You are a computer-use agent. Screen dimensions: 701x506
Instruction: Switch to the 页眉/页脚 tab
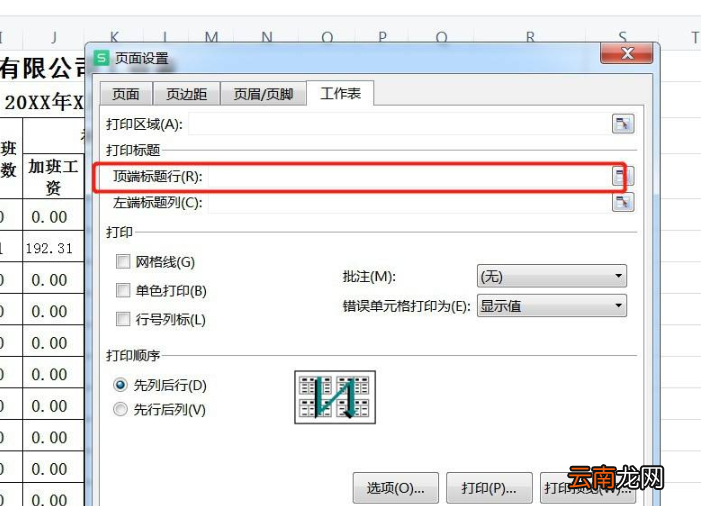263,94
